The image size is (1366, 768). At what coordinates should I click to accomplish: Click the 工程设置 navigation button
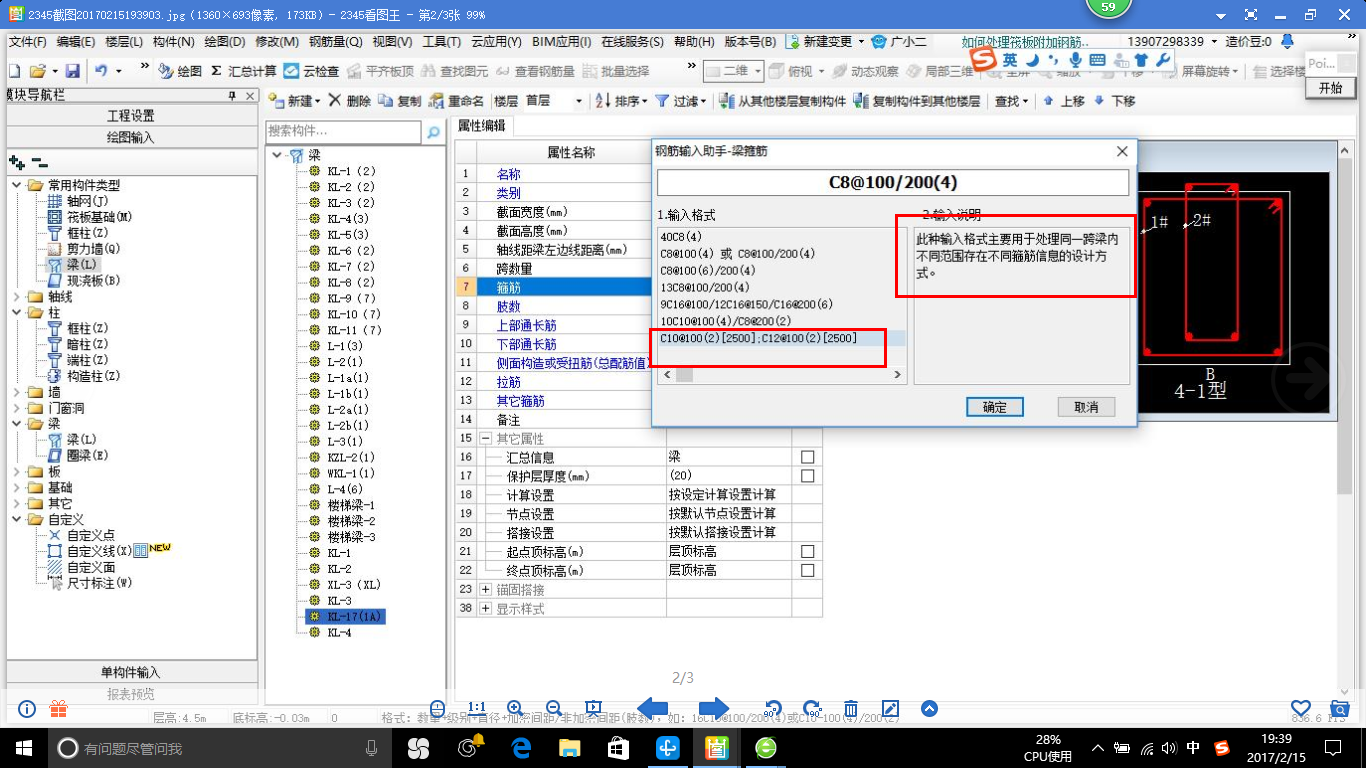pos(131,116)
